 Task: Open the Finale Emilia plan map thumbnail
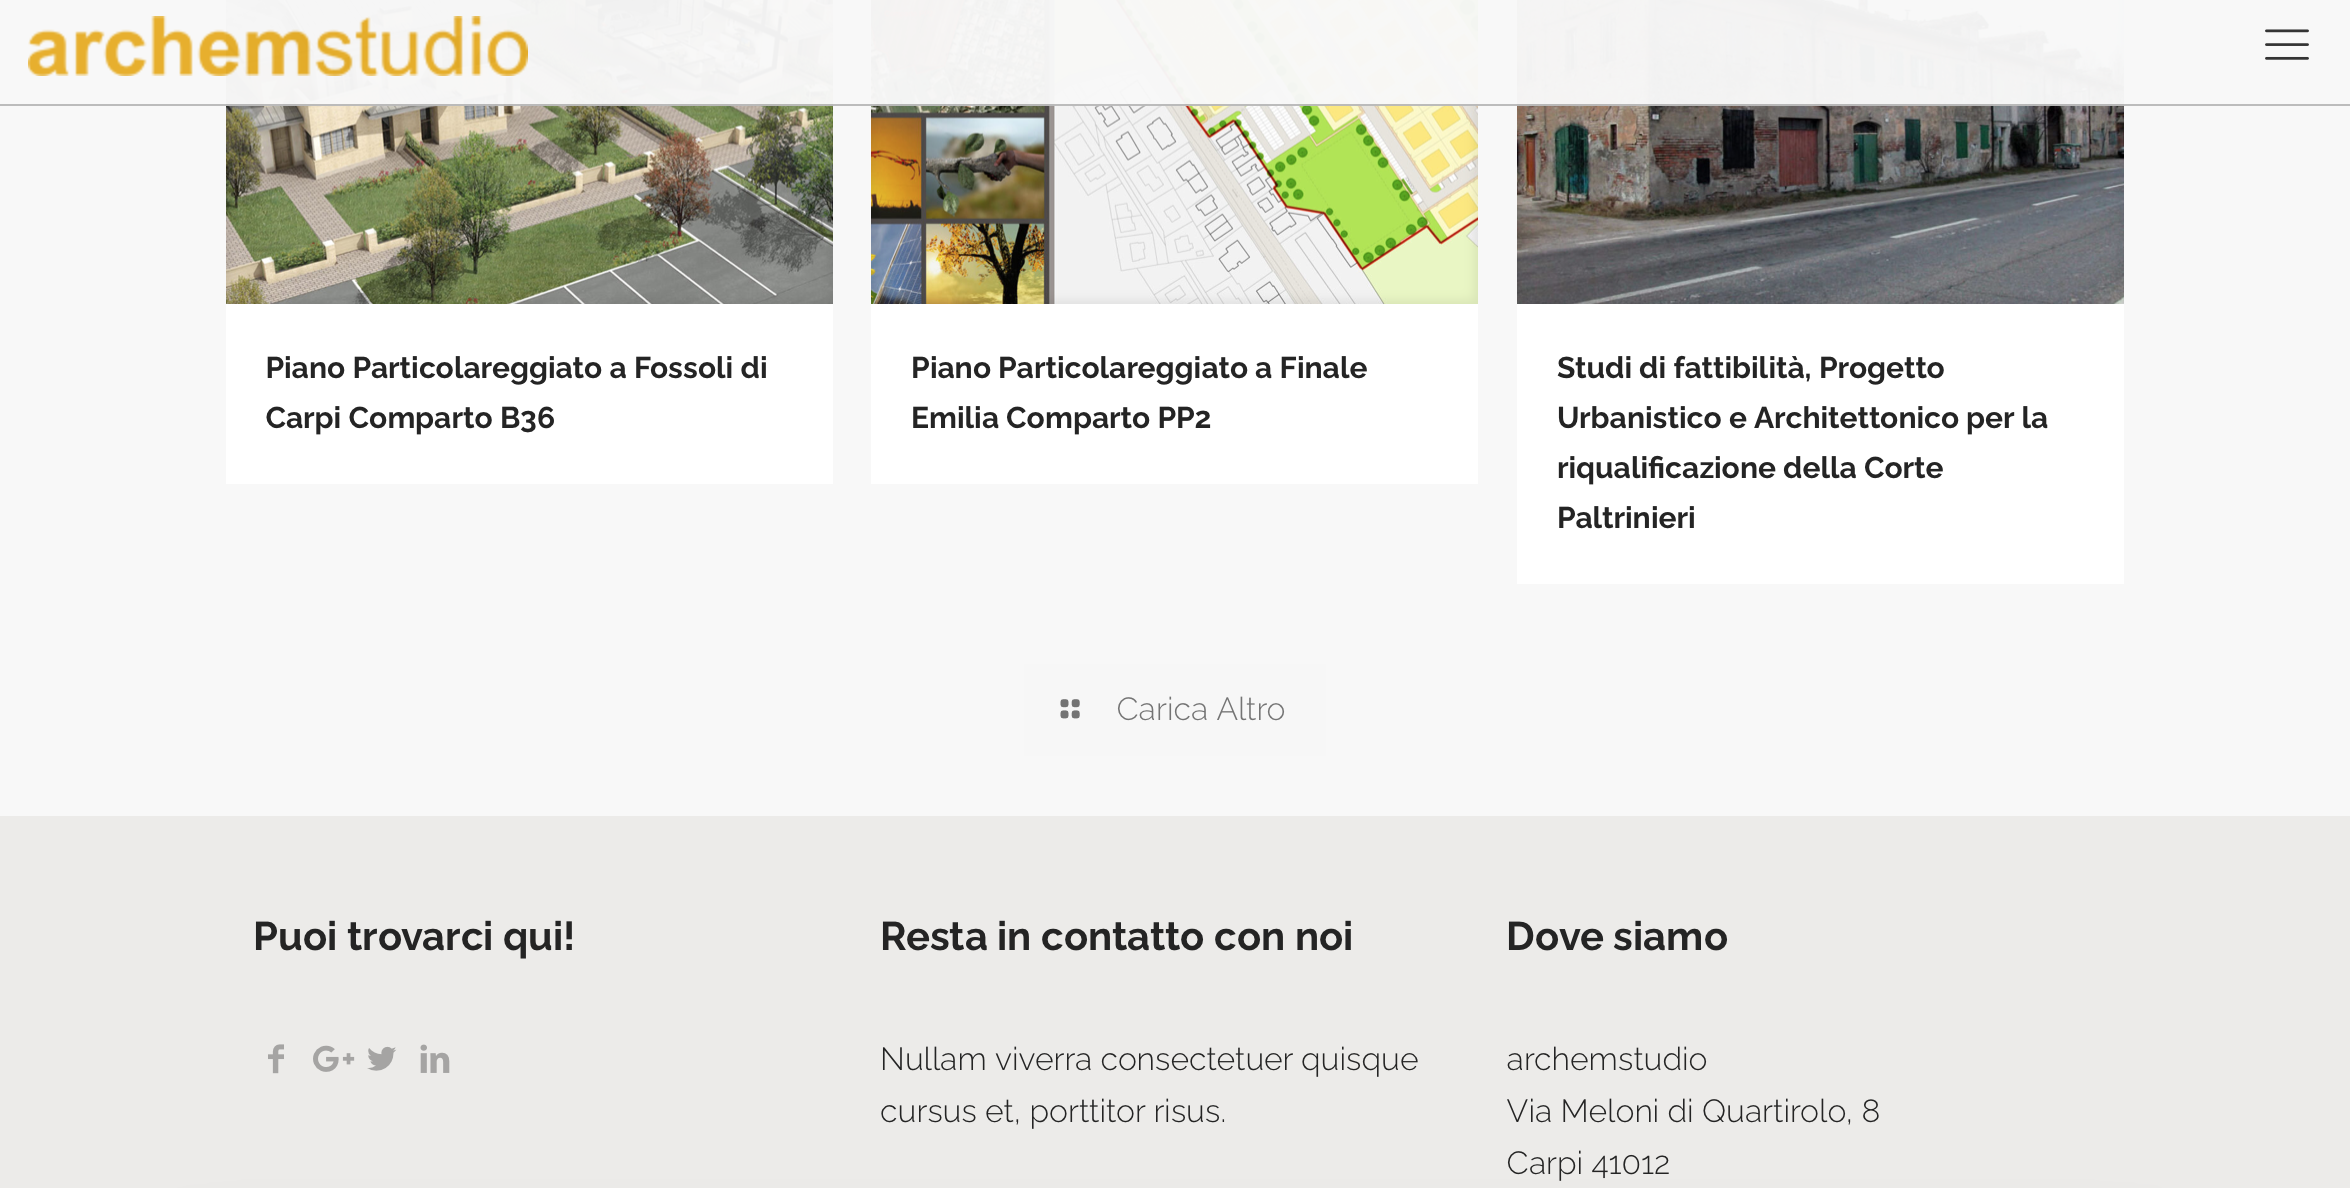click(1174, 203)
